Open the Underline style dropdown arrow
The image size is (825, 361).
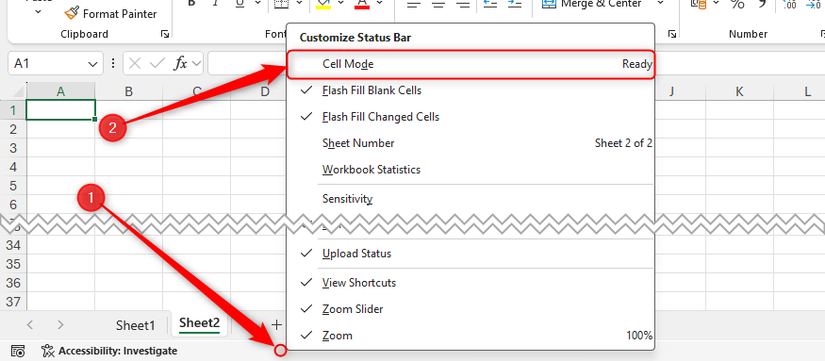click(x=257, y=3)
